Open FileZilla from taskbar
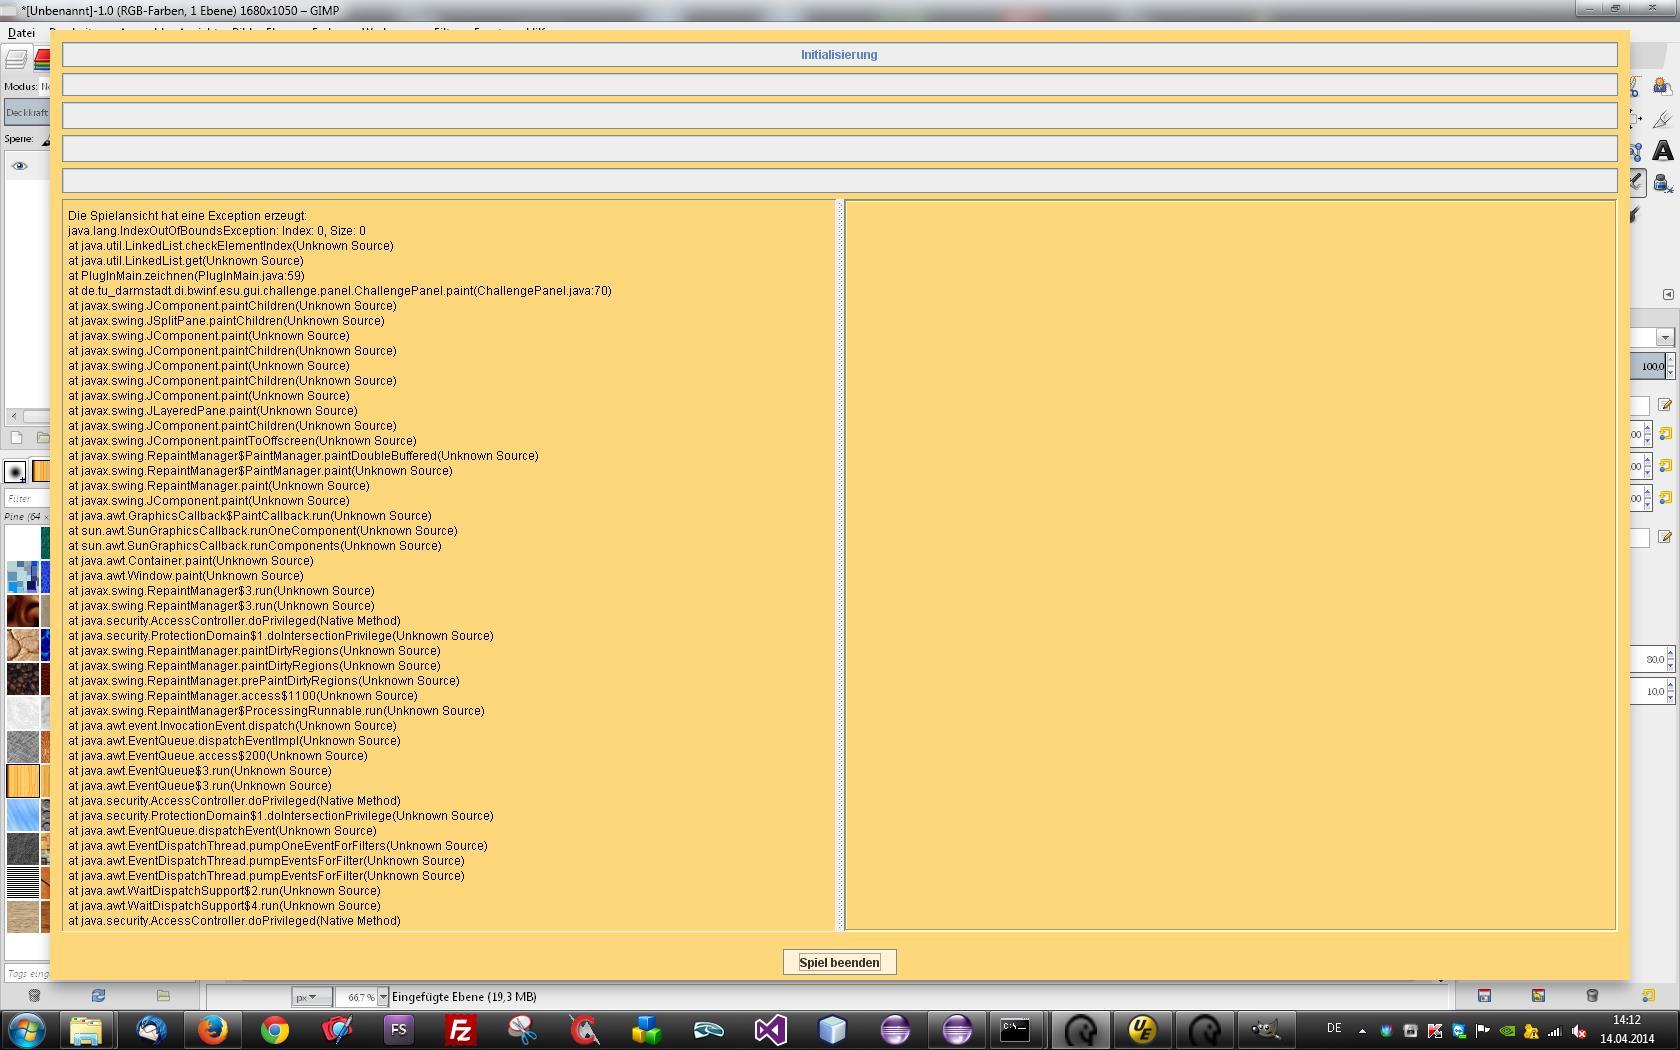This screenshot has width=1680, height=1050. 460,1029
